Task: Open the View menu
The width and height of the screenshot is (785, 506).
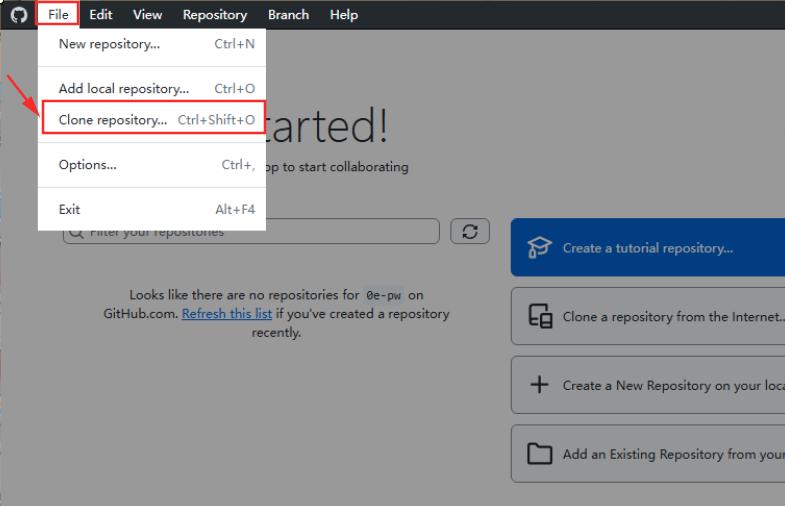Action: click(x=147, y=15)
